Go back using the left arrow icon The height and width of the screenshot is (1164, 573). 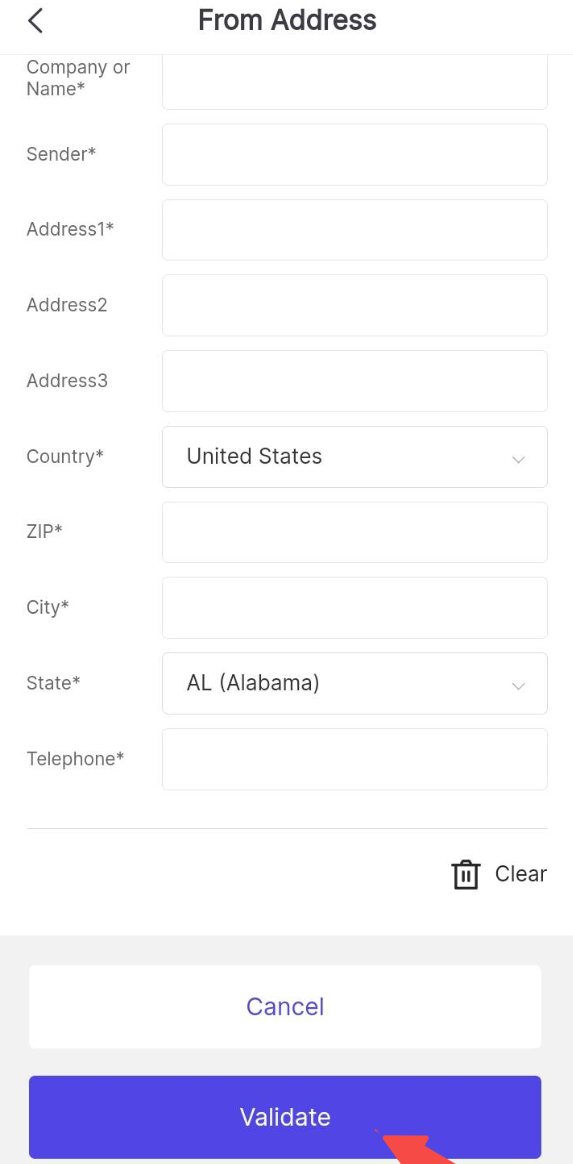pos(35,21)
